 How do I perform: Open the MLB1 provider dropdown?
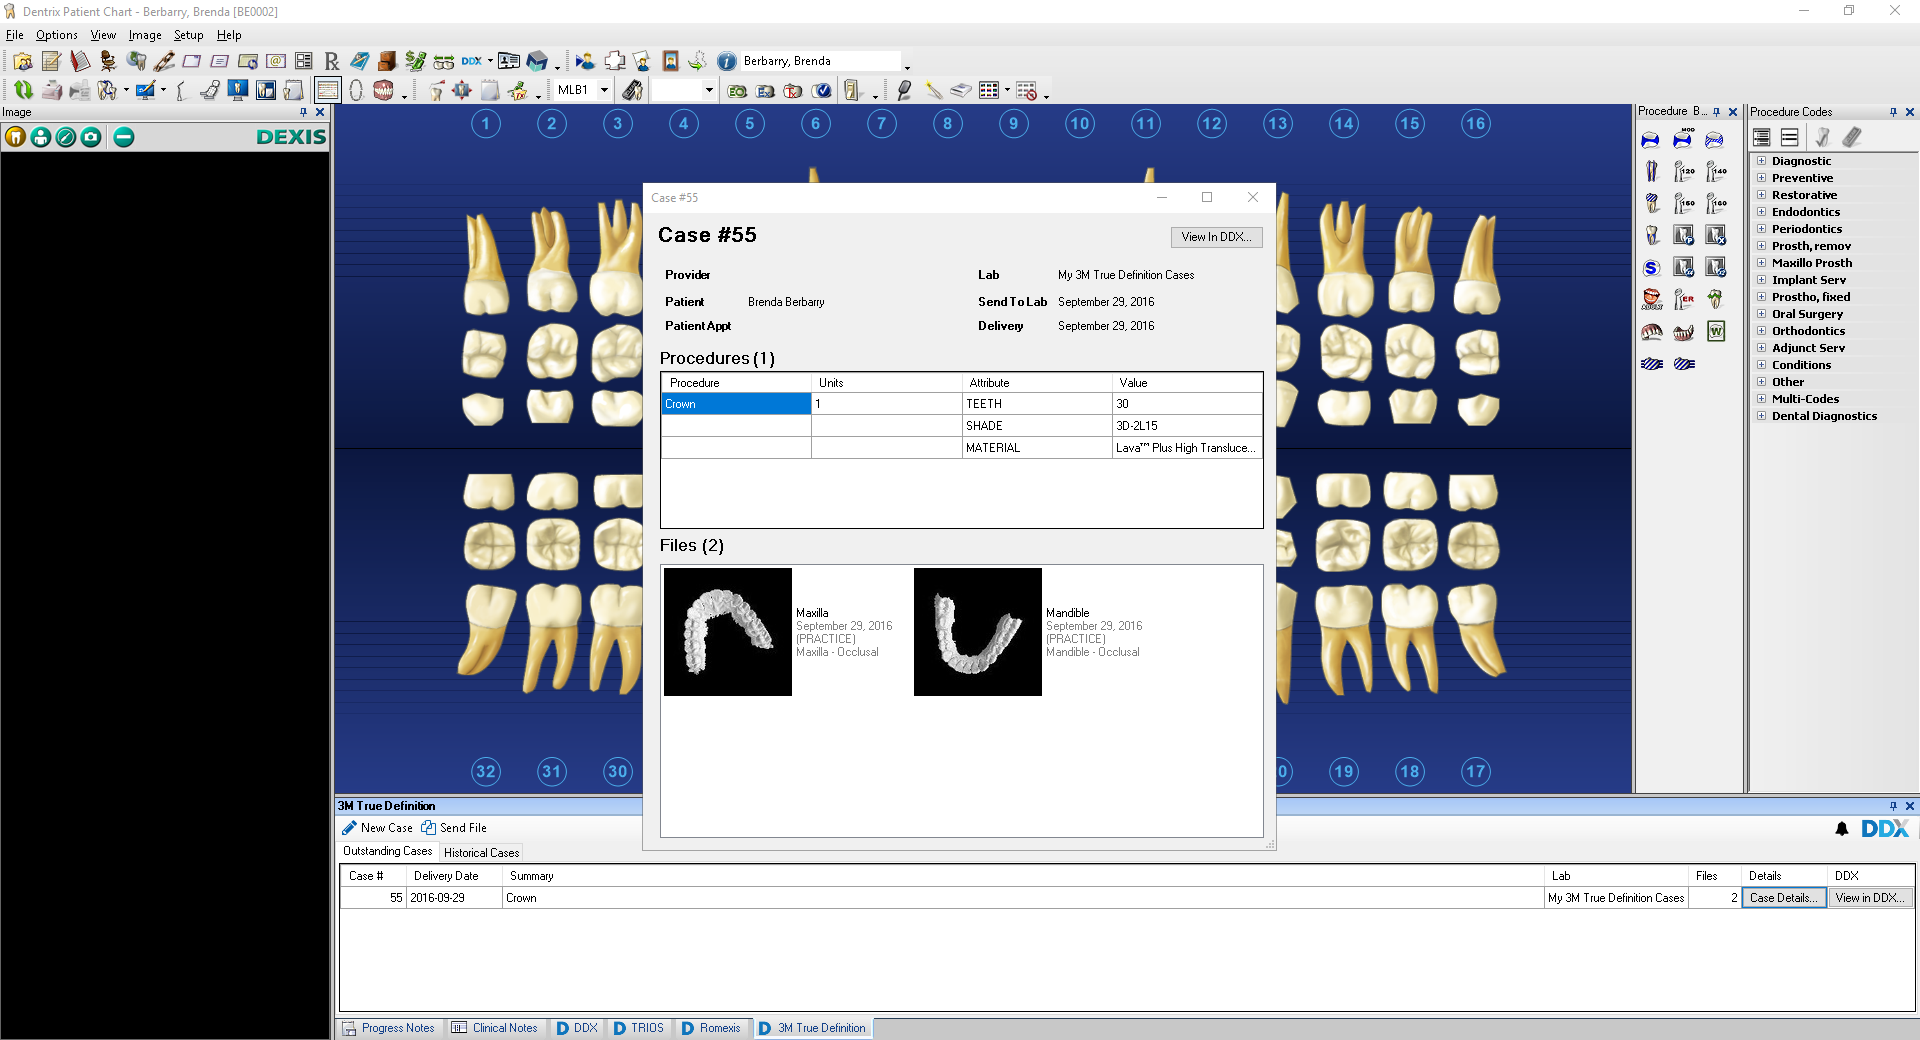[x=604, y=90]
